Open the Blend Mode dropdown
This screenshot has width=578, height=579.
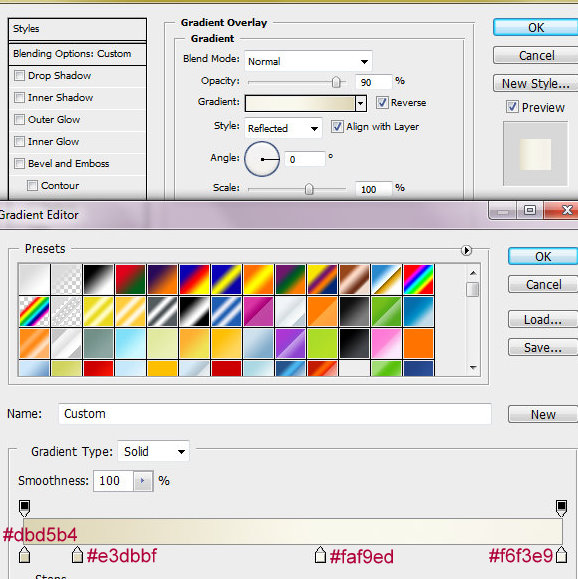click(308, 61)
